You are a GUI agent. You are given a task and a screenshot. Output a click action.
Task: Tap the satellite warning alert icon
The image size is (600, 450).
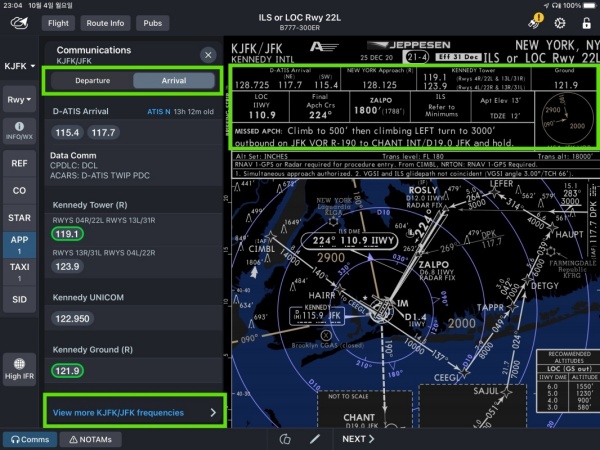[535, 21]
